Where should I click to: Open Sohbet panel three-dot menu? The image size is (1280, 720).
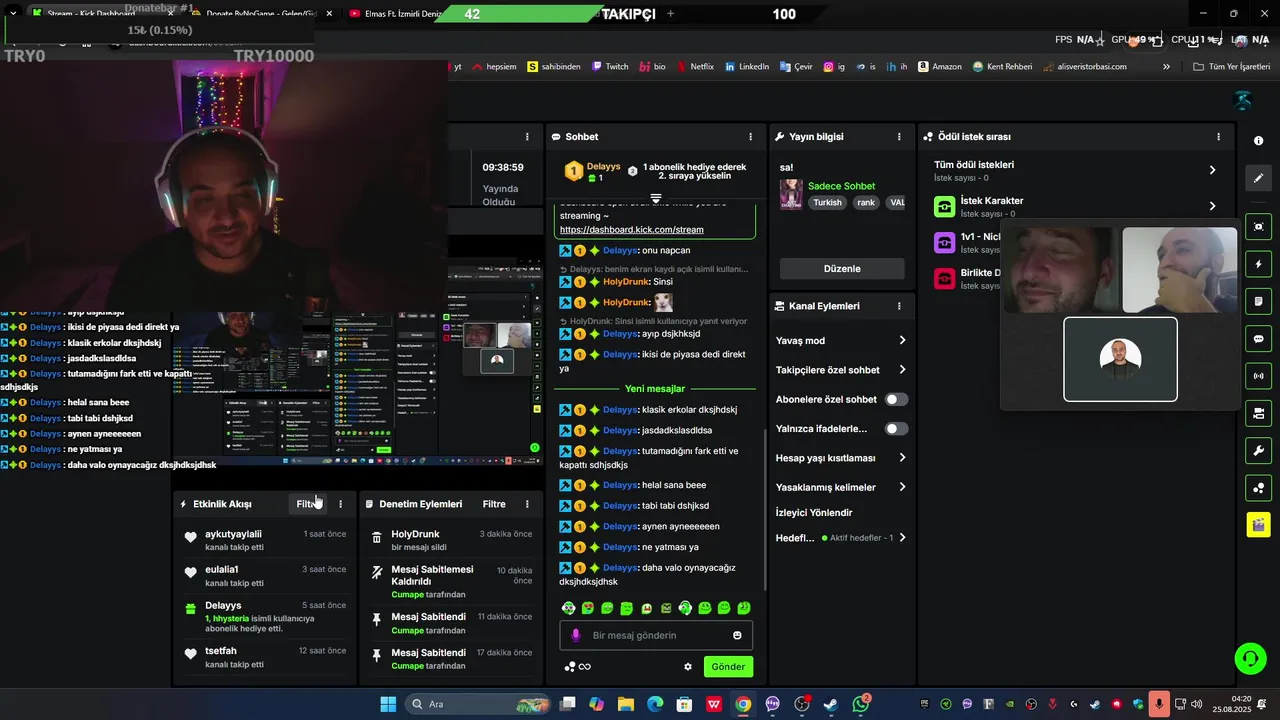pos(750,137)
